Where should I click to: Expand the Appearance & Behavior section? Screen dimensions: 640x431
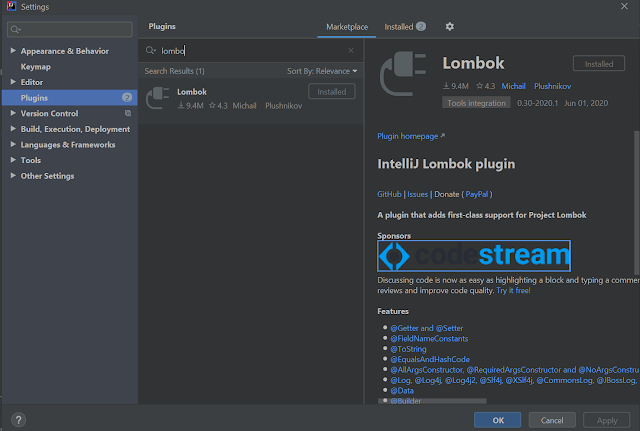pyautogui.click(x=13, y=51)
